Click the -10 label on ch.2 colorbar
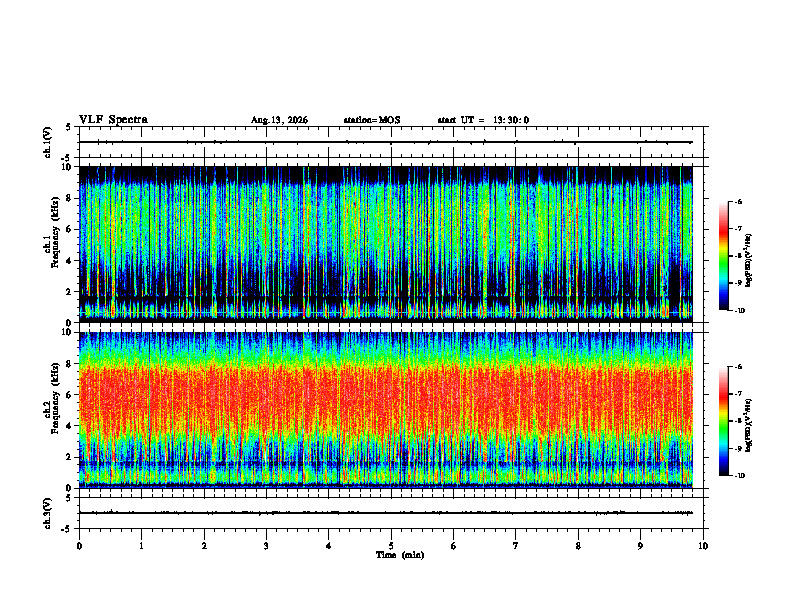 [x=739, y=475]
